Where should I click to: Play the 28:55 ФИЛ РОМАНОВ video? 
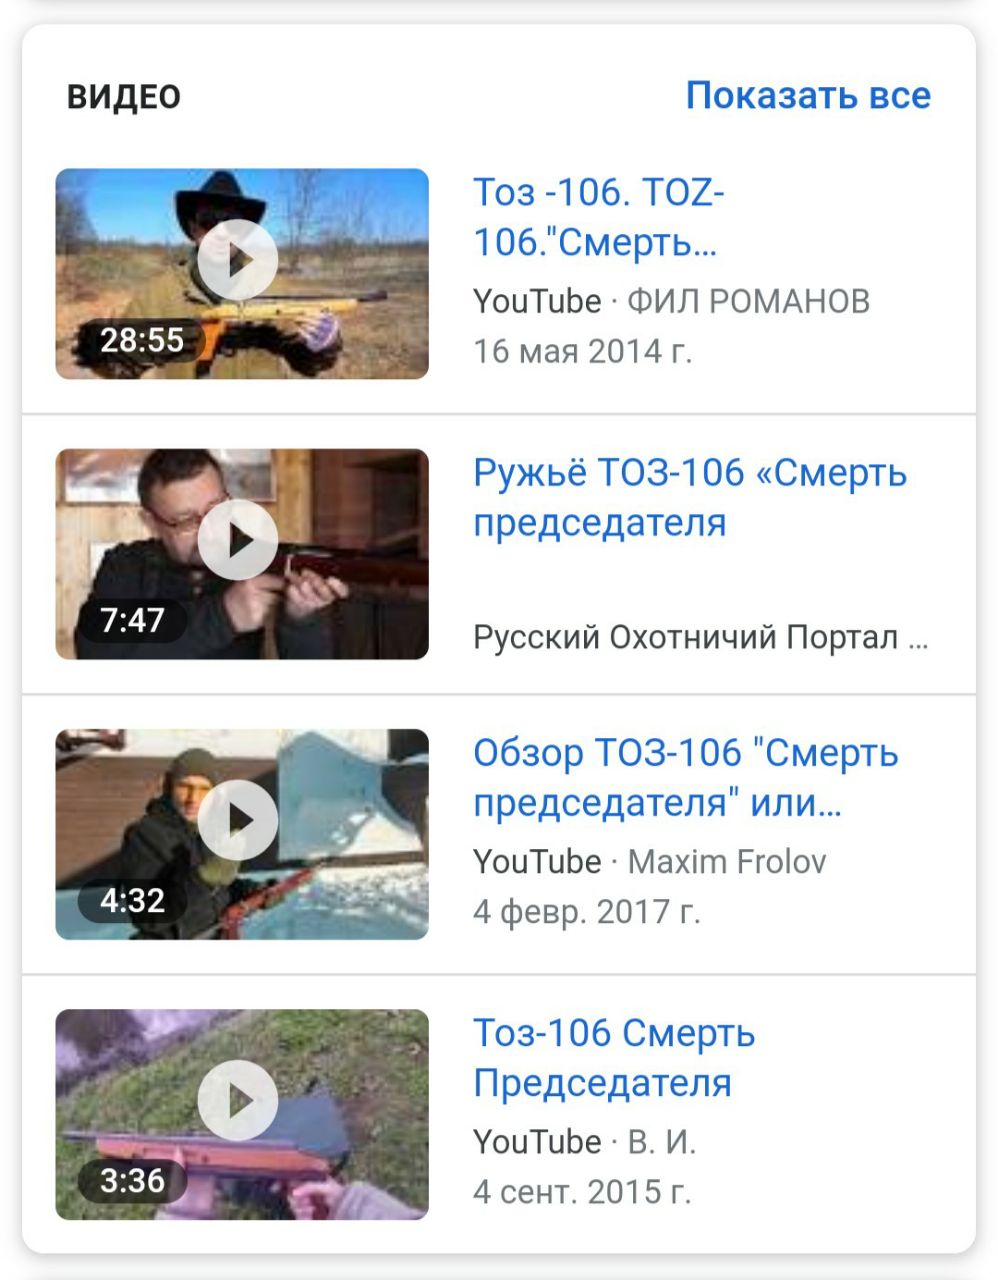238,260
